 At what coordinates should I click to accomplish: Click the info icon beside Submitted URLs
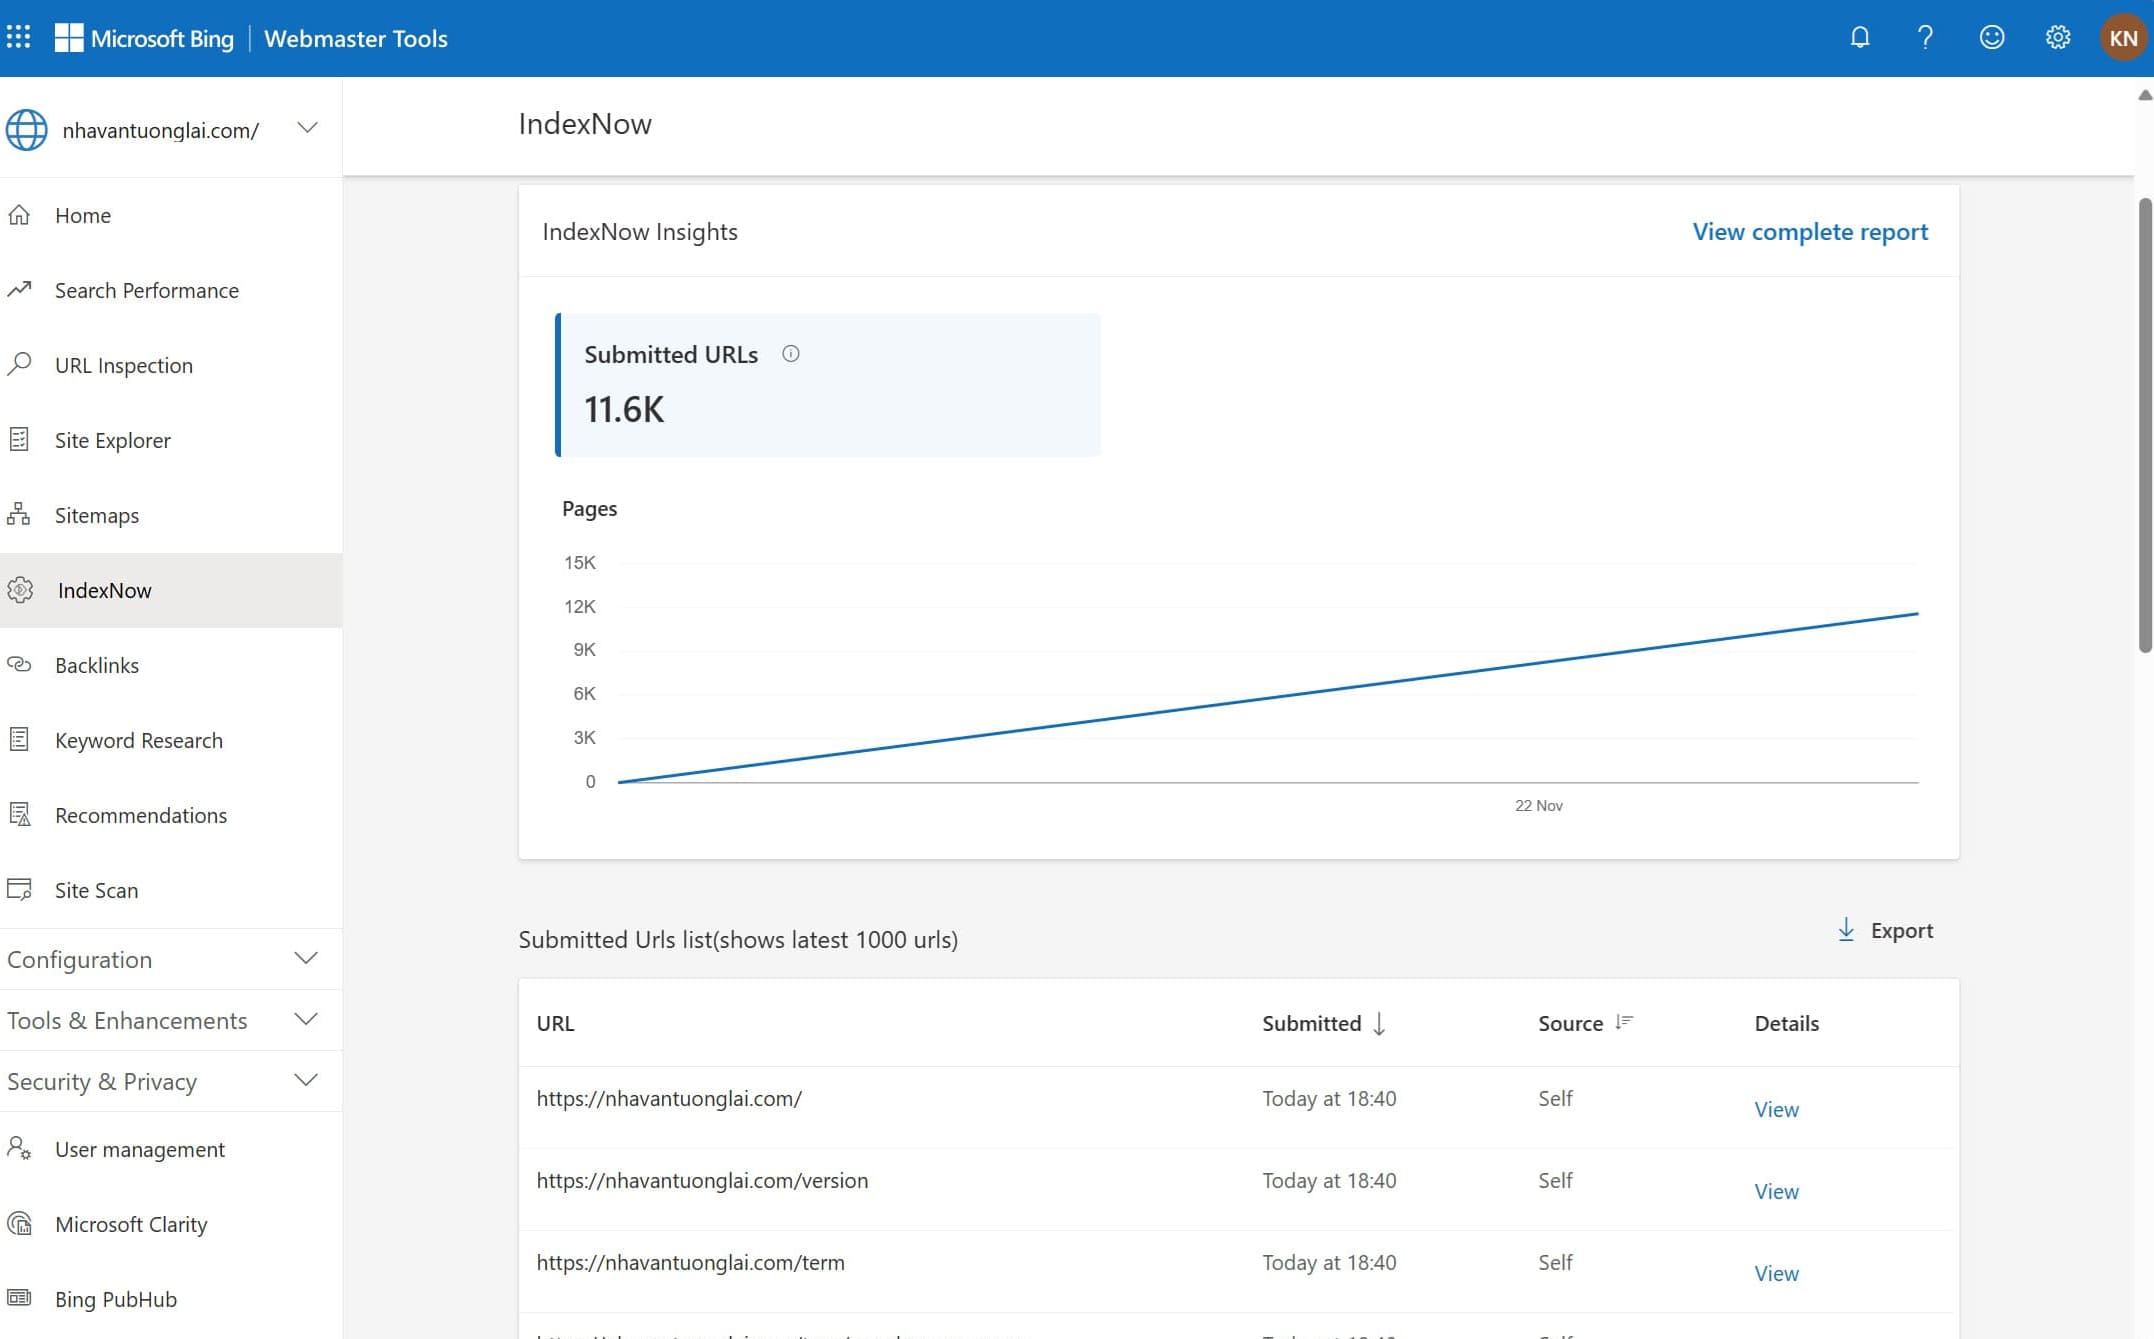[x=790, y=354]
